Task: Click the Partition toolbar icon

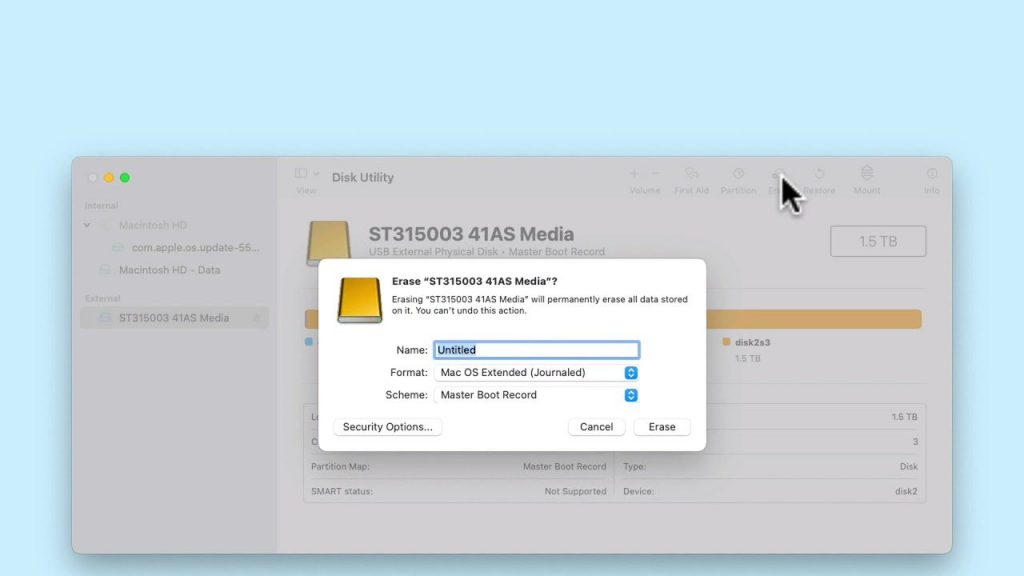Action: coord(739,173)
